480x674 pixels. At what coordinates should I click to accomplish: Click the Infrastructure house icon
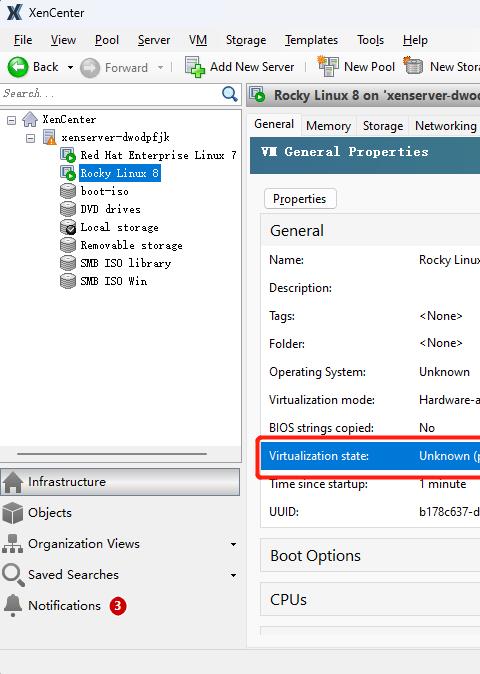(x=13, y=482)
